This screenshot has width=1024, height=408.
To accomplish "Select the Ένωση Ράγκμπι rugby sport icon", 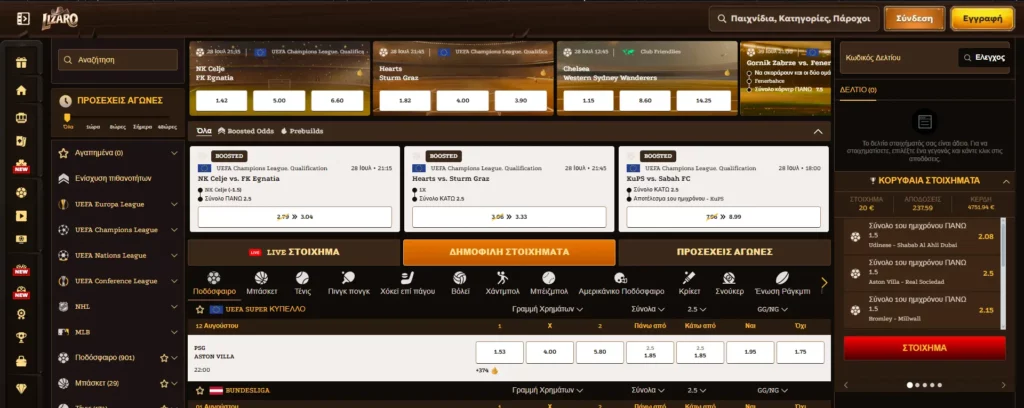I will pos(782,283).
